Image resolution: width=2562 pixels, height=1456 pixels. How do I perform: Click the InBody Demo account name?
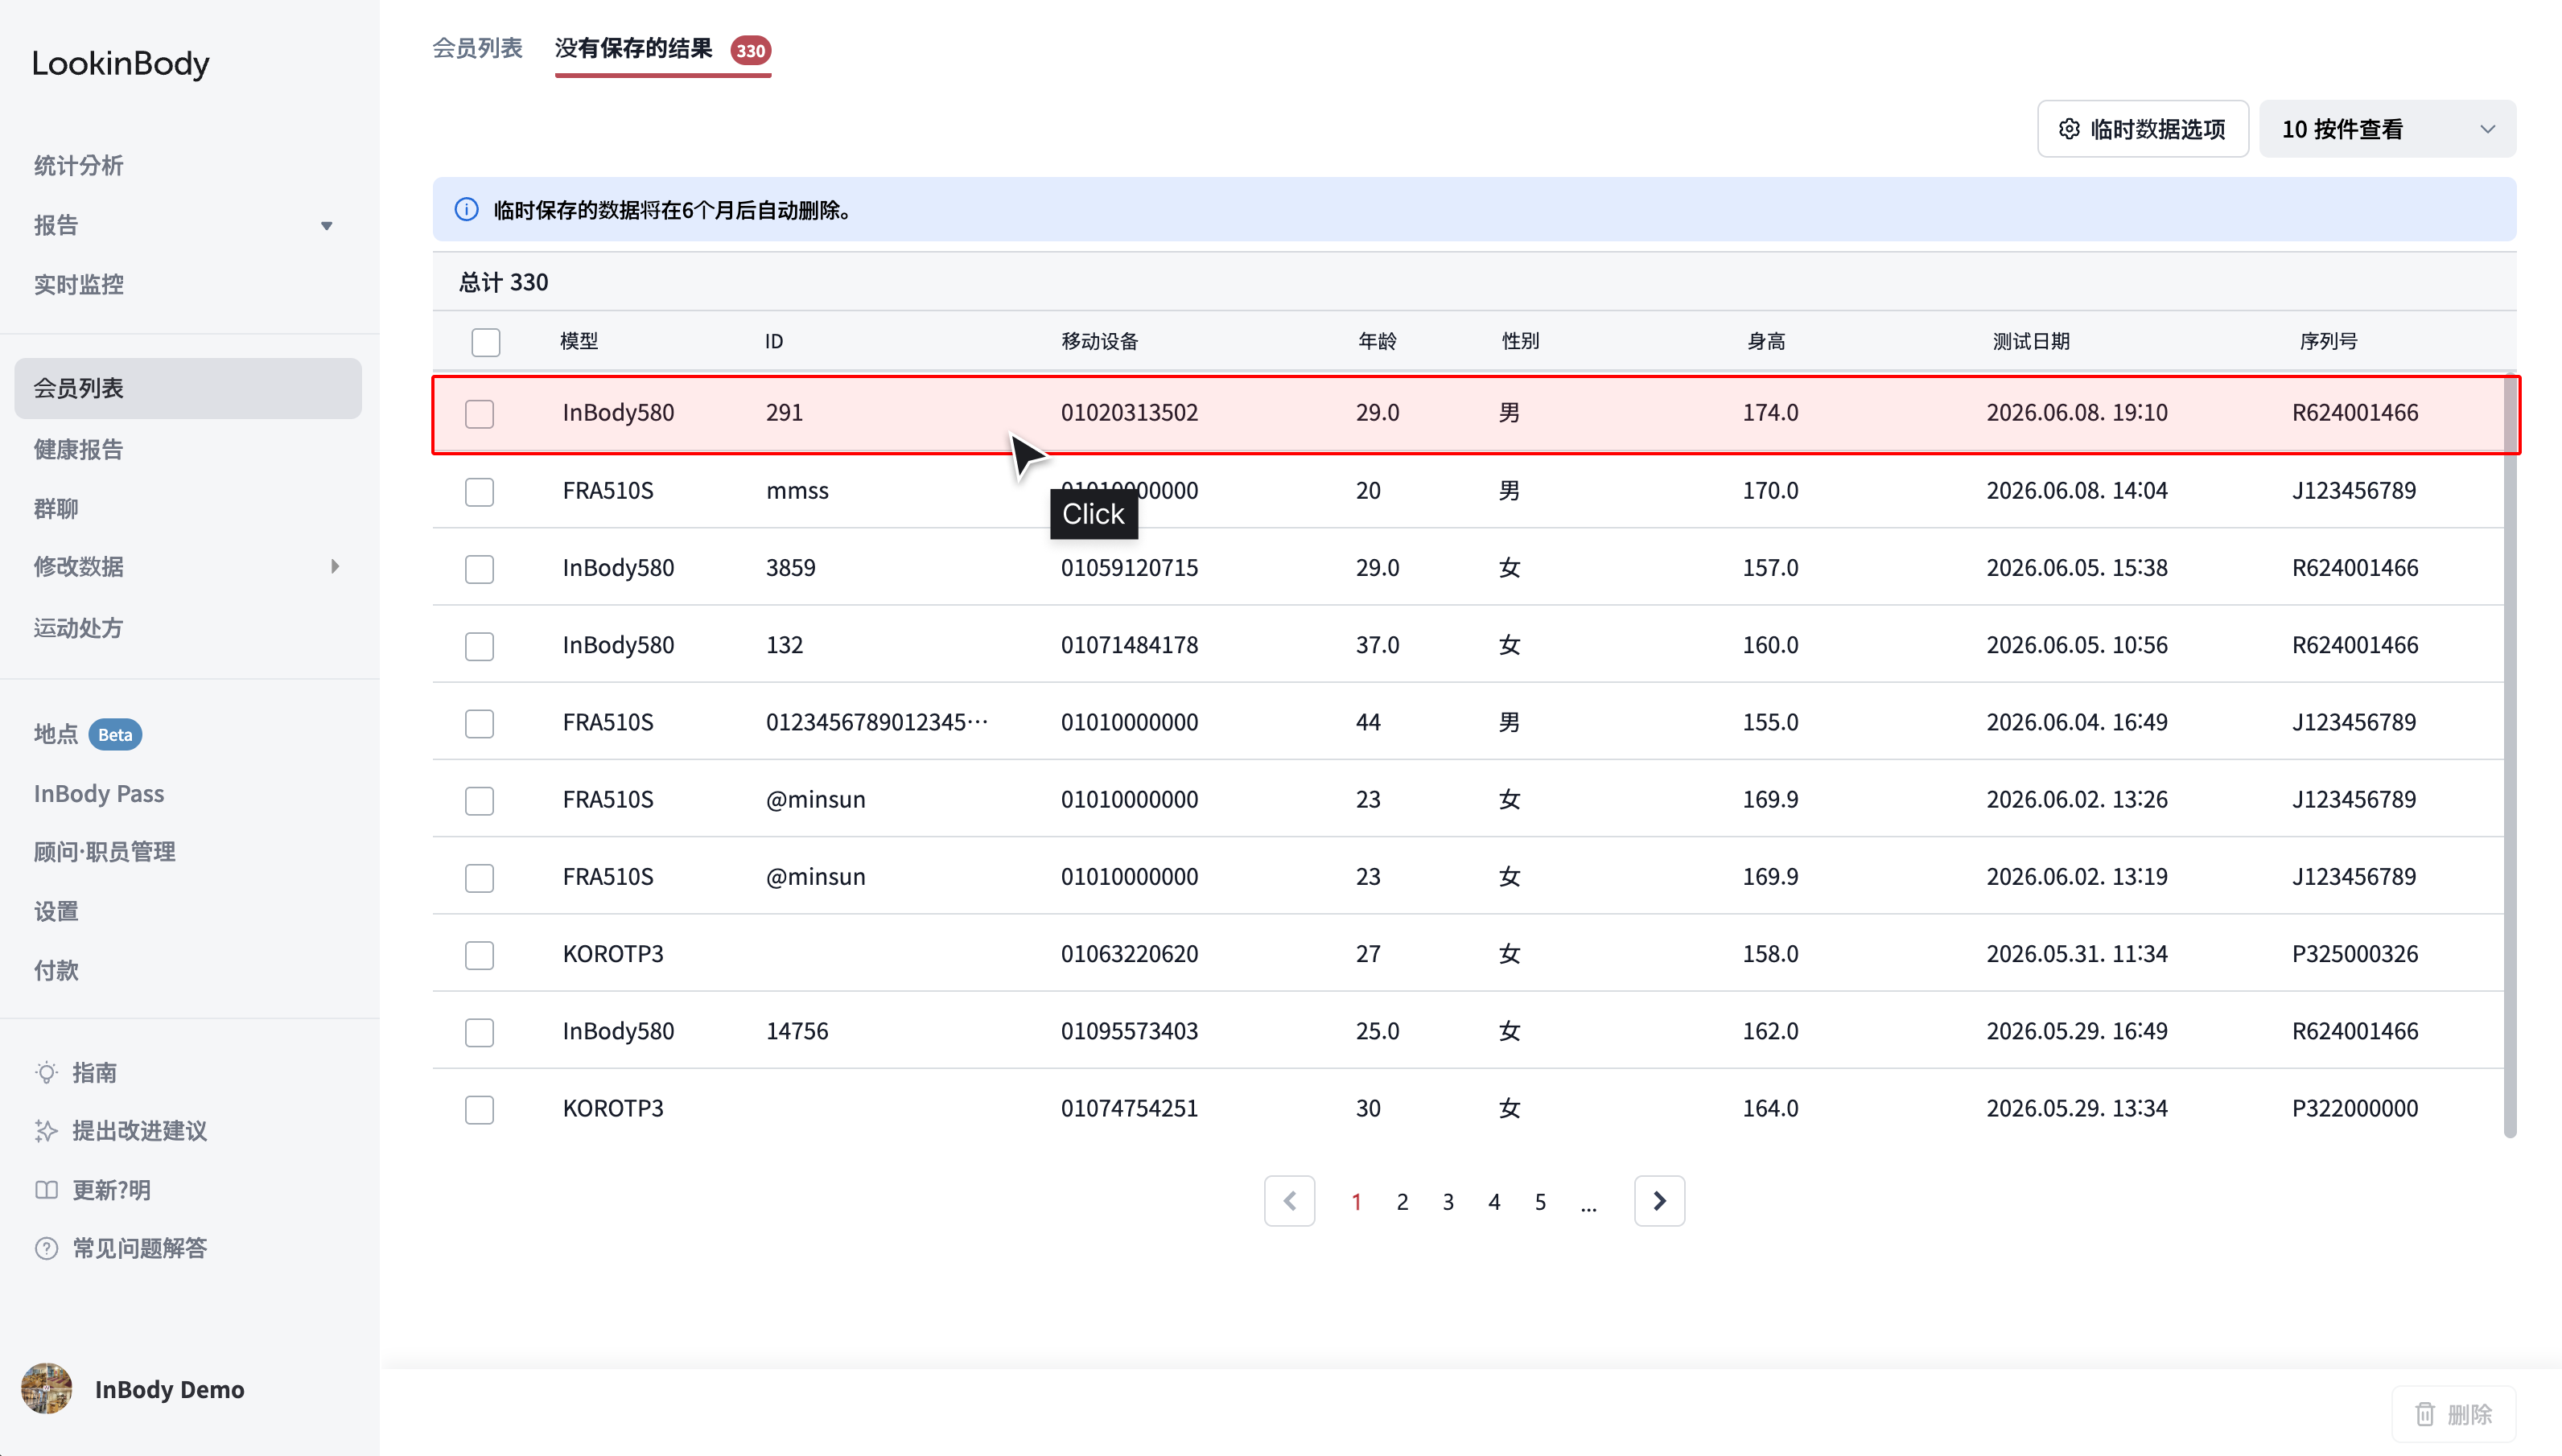pyautogui.click(x=169, y=1390)
